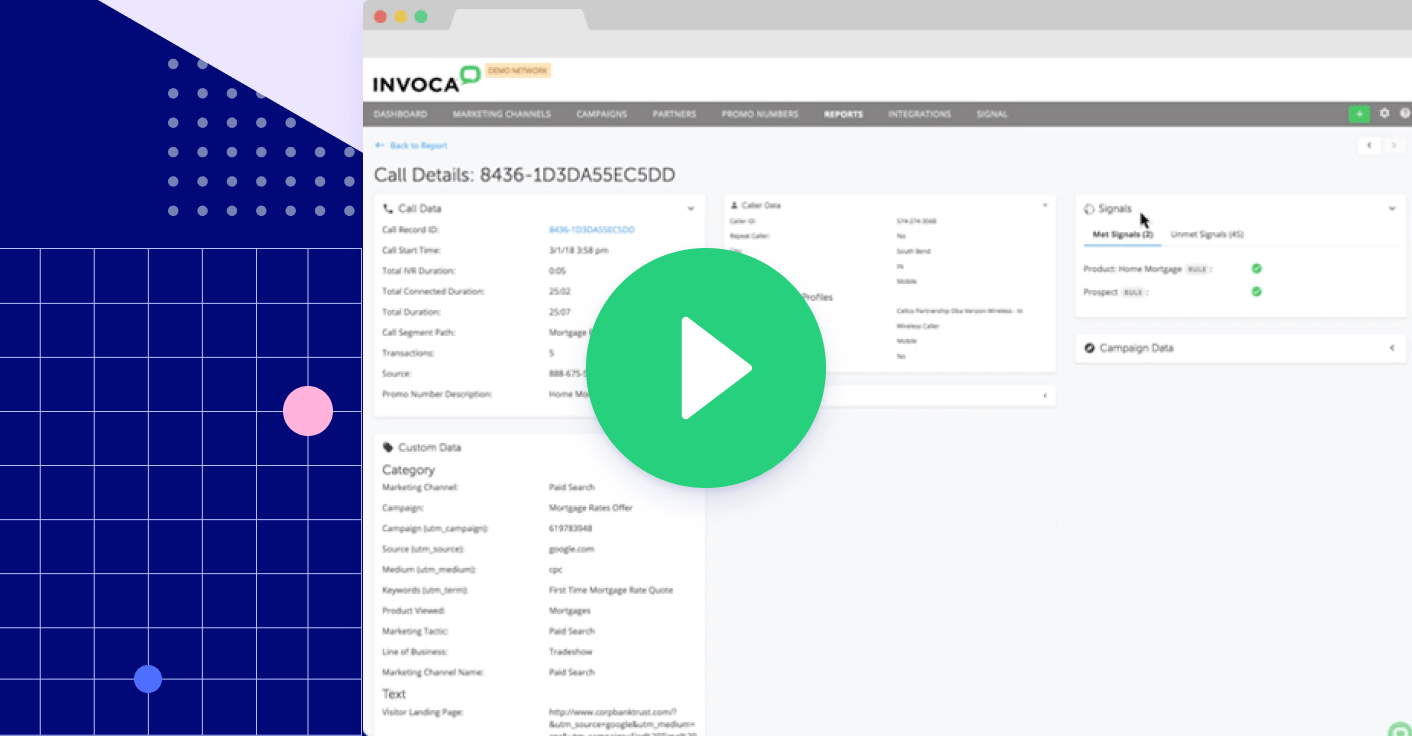Click the Signals panel target icon
This screenshot has height=736, width=1412.
coord(1088,208)
